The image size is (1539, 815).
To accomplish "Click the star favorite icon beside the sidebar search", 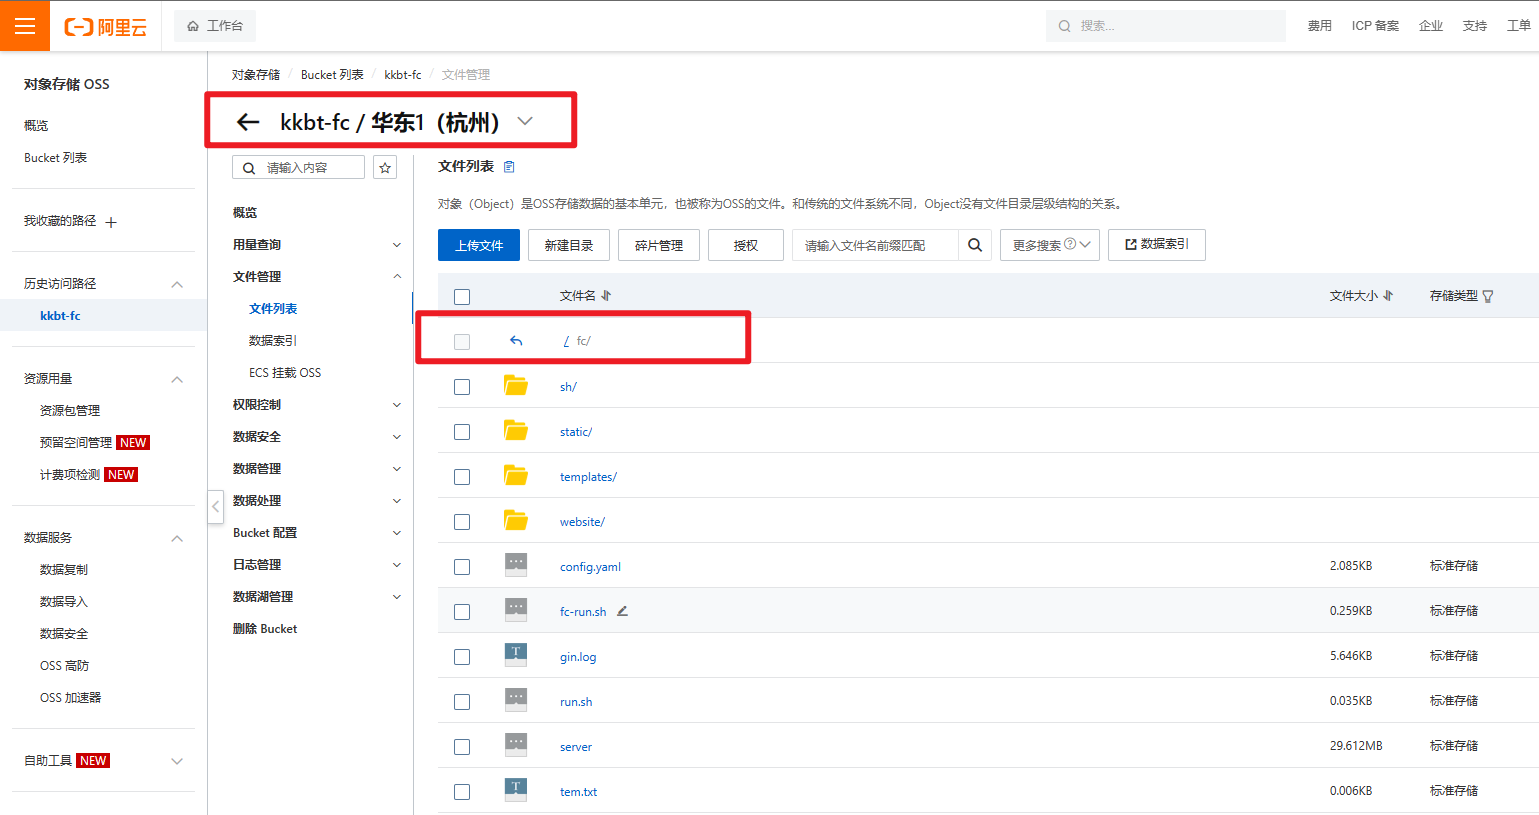I will (x=385, y=167).
